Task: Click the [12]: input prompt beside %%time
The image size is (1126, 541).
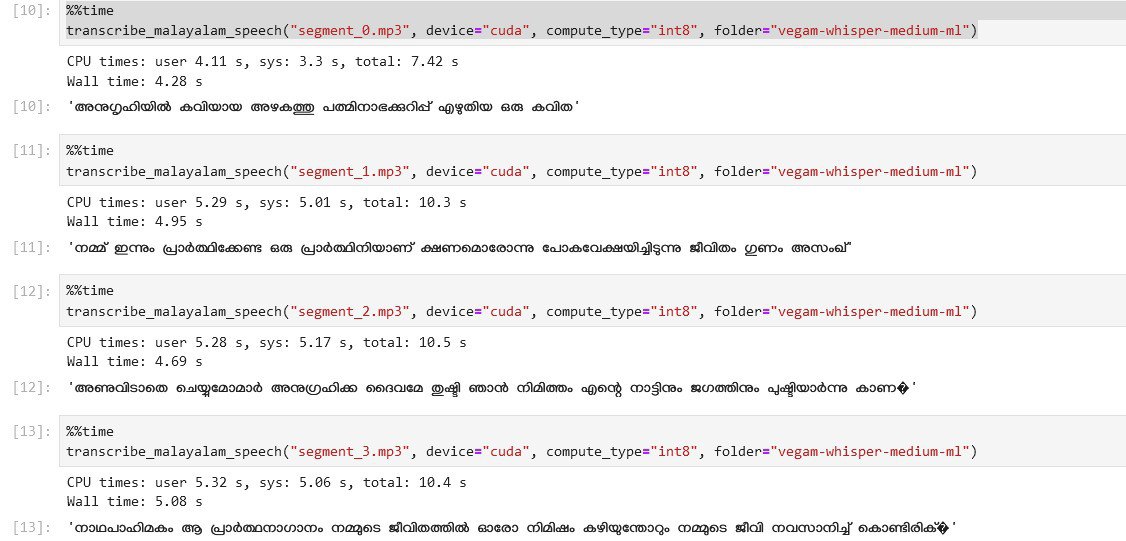Action: [x=32, y=291]
